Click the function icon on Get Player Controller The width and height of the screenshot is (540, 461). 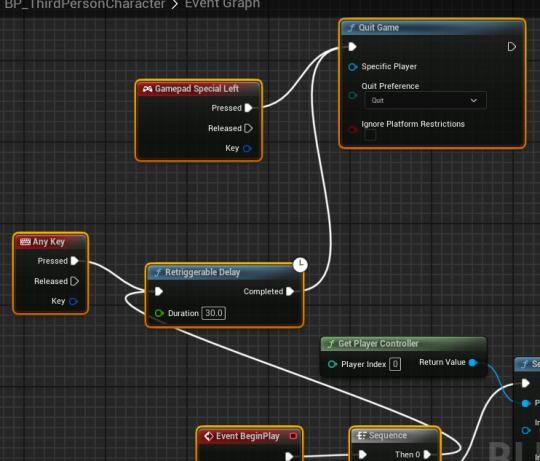(331, 344)
